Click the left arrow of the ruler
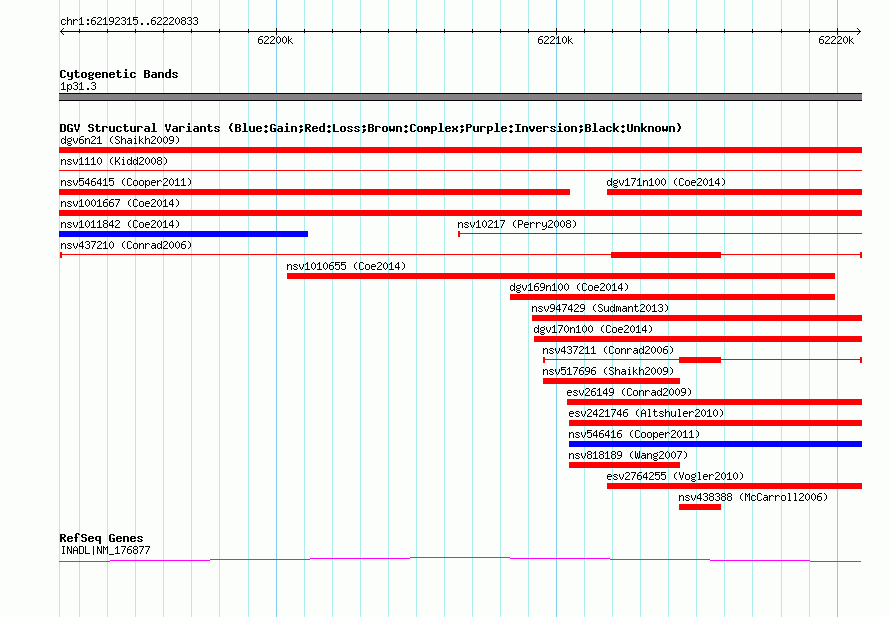The height and width of the screenshot is (617, 890). tap(62, 31)
